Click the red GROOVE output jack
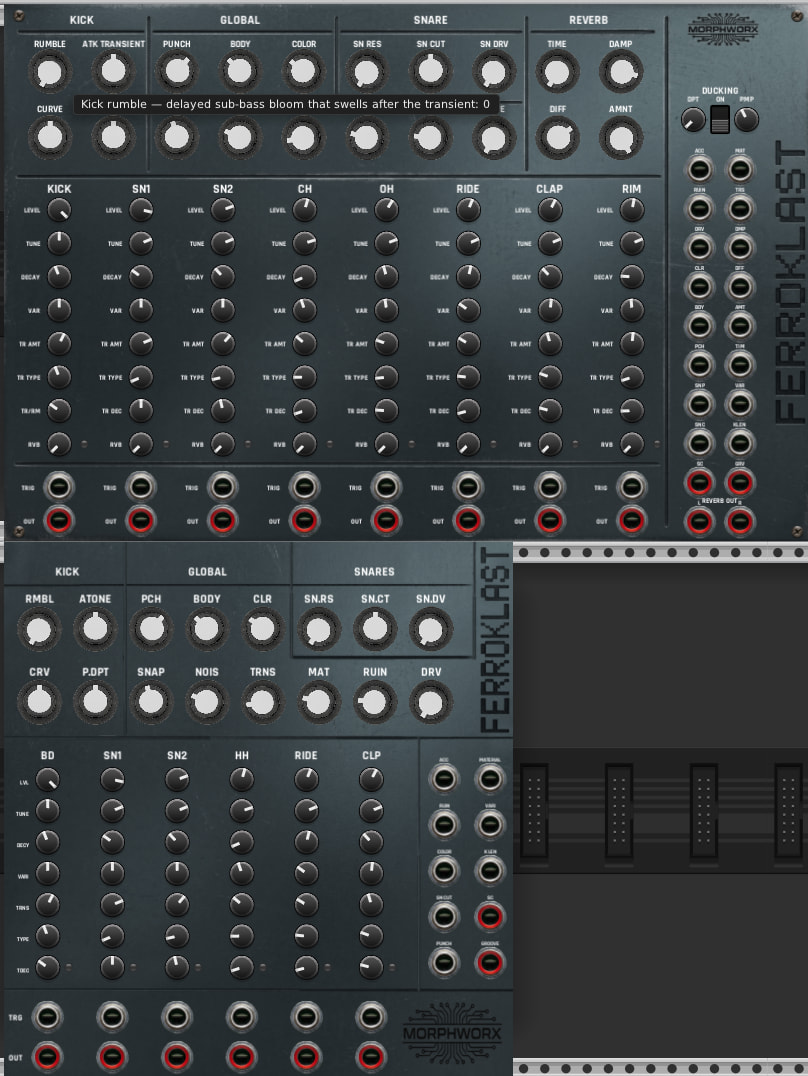 tap(489, 962)
